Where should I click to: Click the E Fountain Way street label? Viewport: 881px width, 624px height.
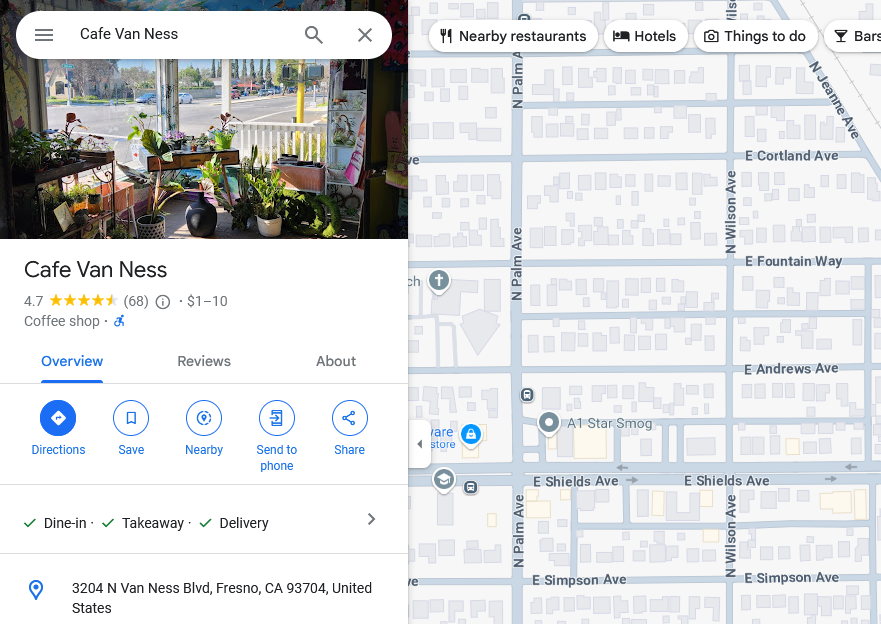793,261
